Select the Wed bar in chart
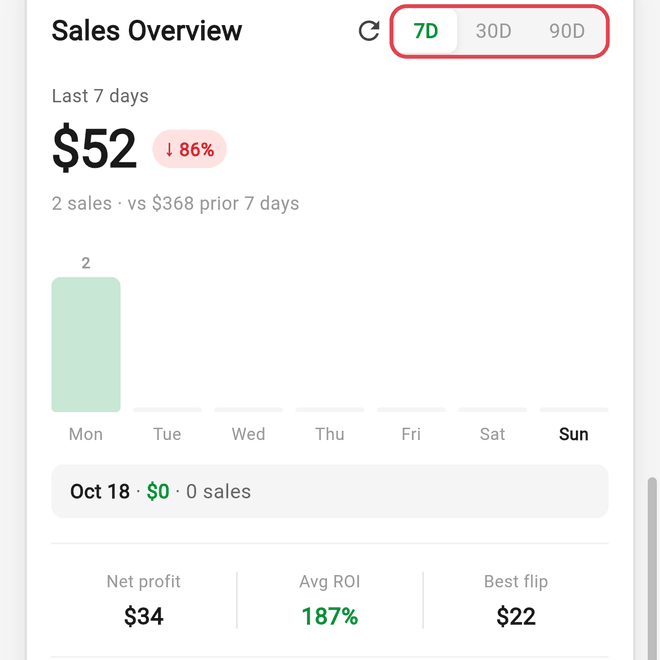 [x=248, y=410]
